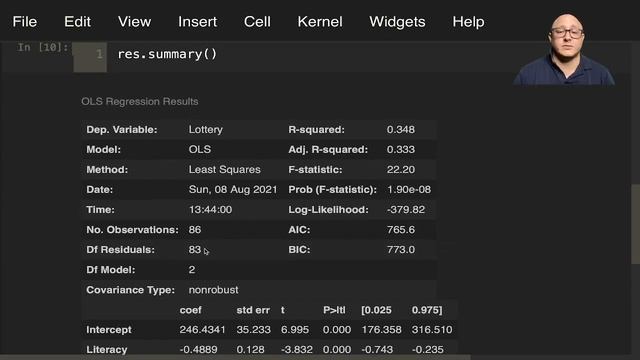Select F-statistic value 22.20
Screen dimensions: 640x360
(x=400, y=170)
